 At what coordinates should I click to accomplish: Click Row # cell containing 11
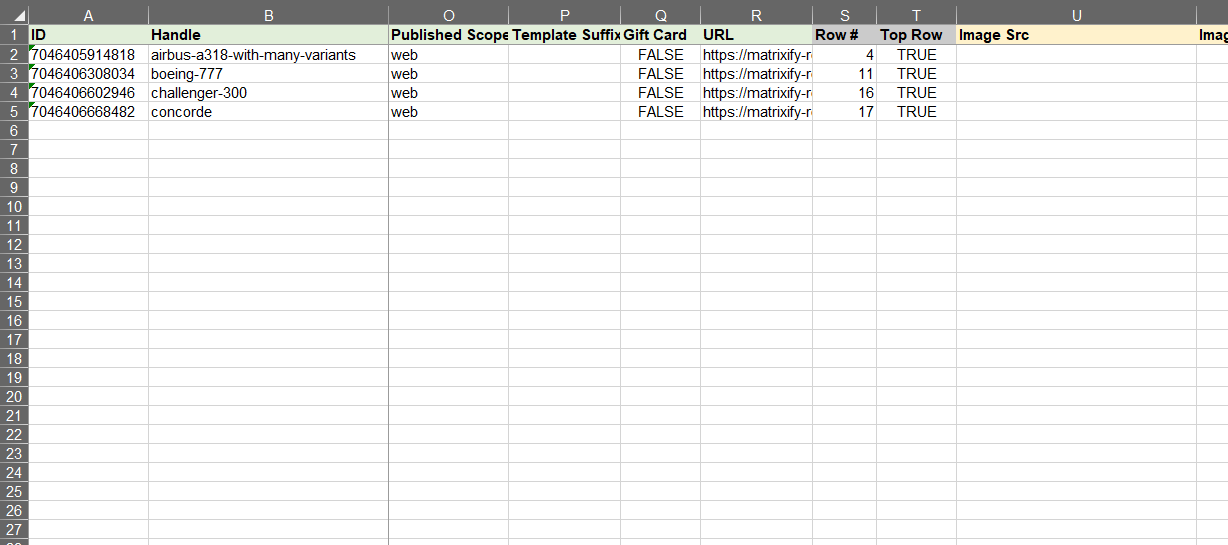[x=844, y=74]
